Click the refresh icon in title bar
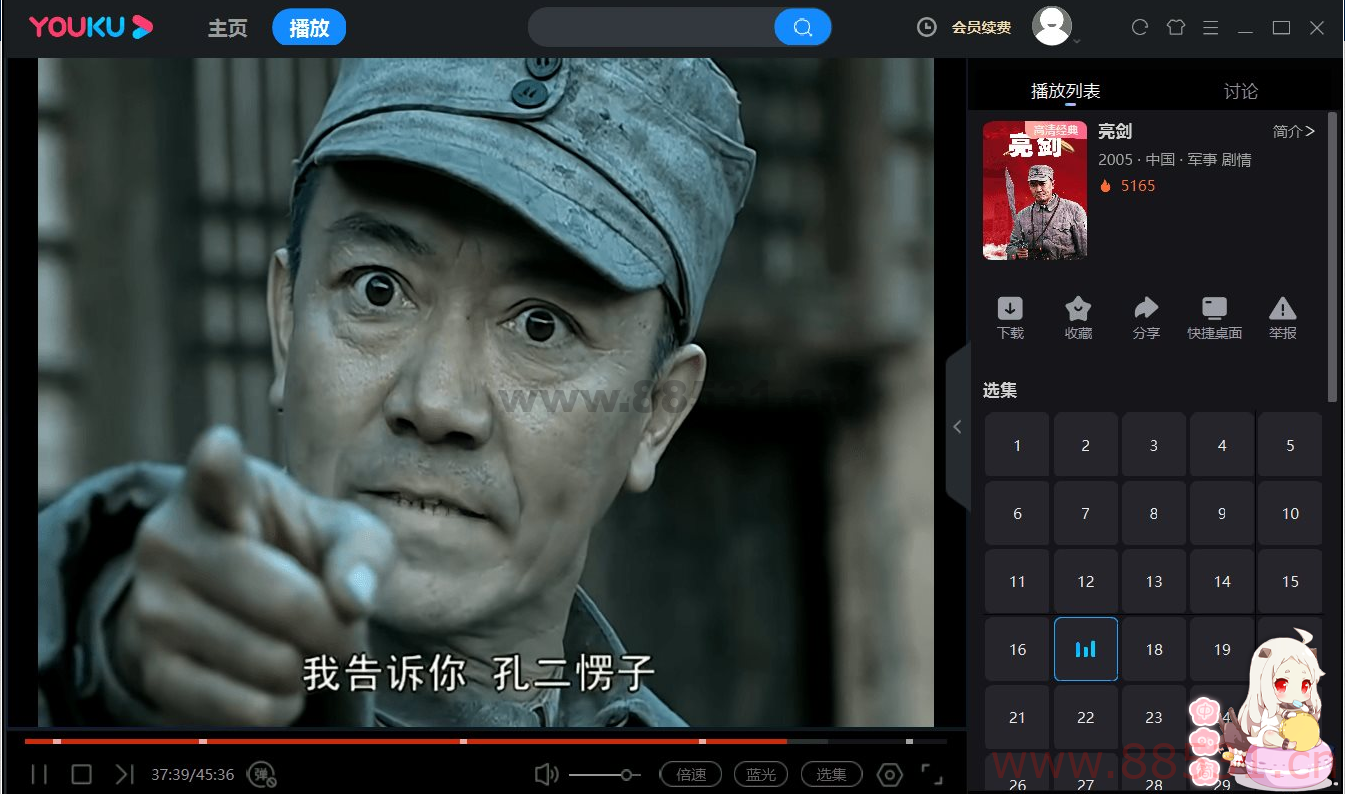The height and width of the screenshot is (794, 1345). [x=1140, y=27]
